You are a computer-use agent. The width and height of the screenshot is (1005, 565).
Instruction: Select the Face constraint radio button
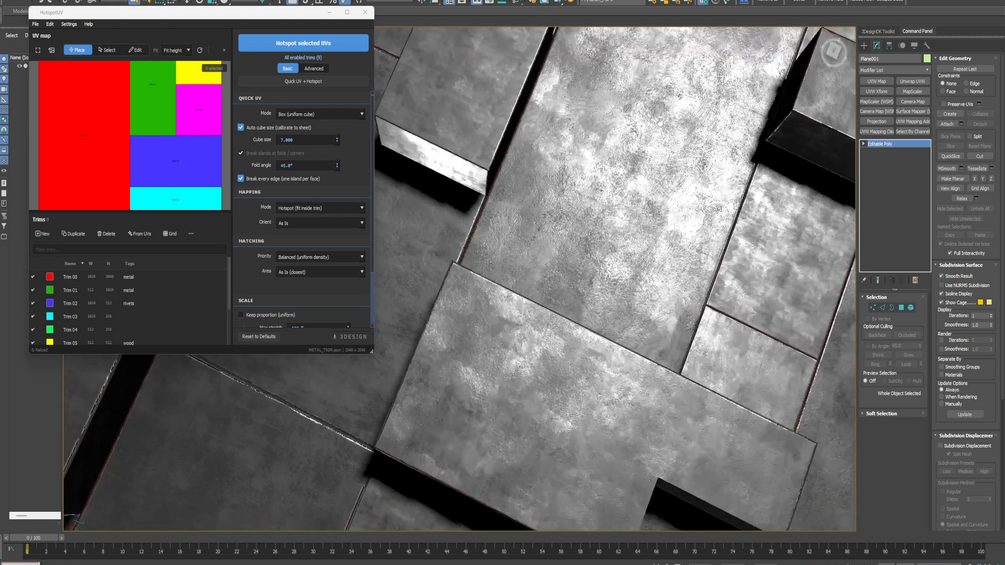[943, 92]
